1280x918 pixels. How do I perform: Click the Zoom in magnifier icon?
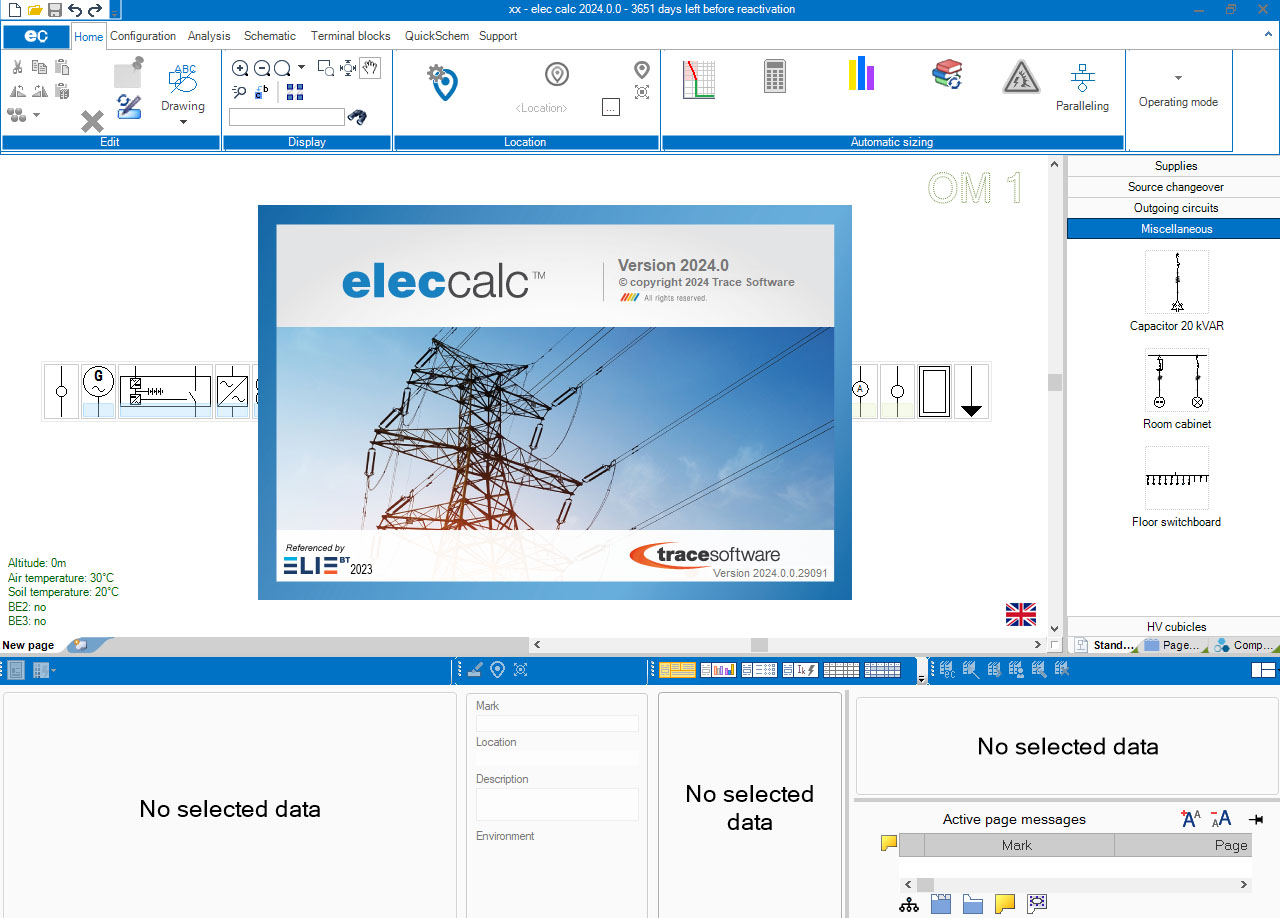[x=240, y=68]
